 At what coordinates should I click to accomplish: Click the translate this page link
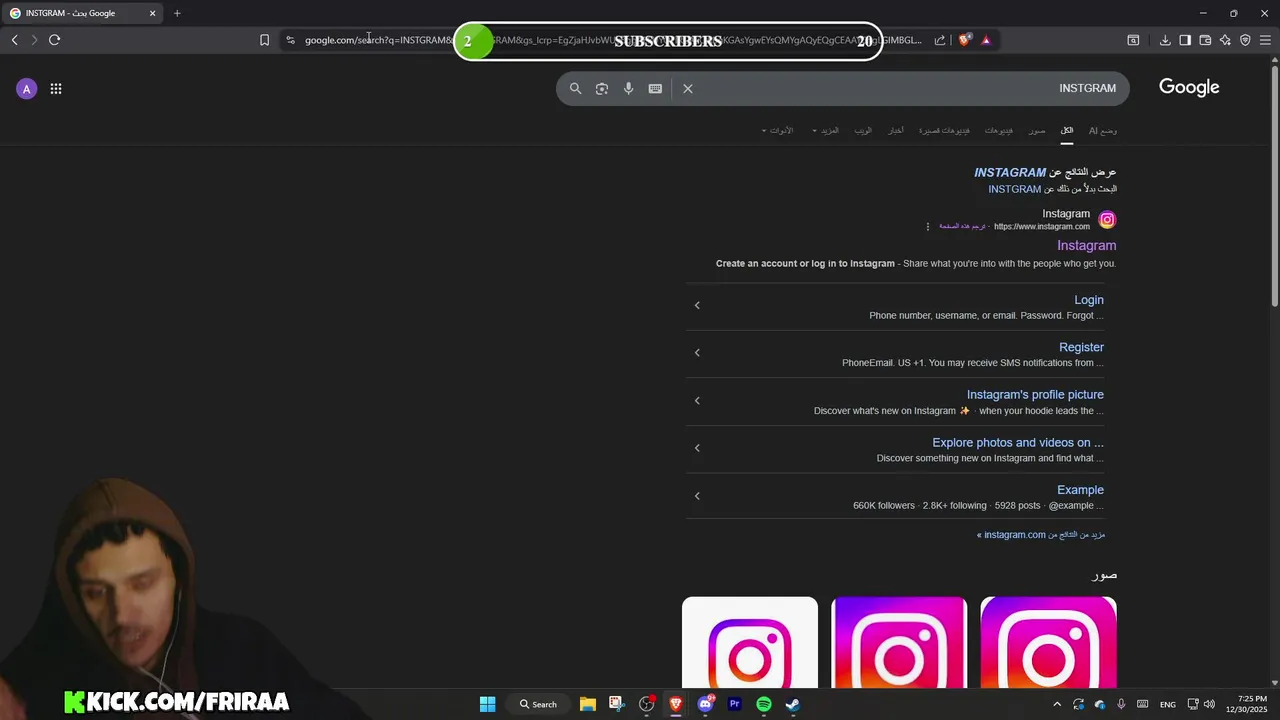[x=962, y=227]
